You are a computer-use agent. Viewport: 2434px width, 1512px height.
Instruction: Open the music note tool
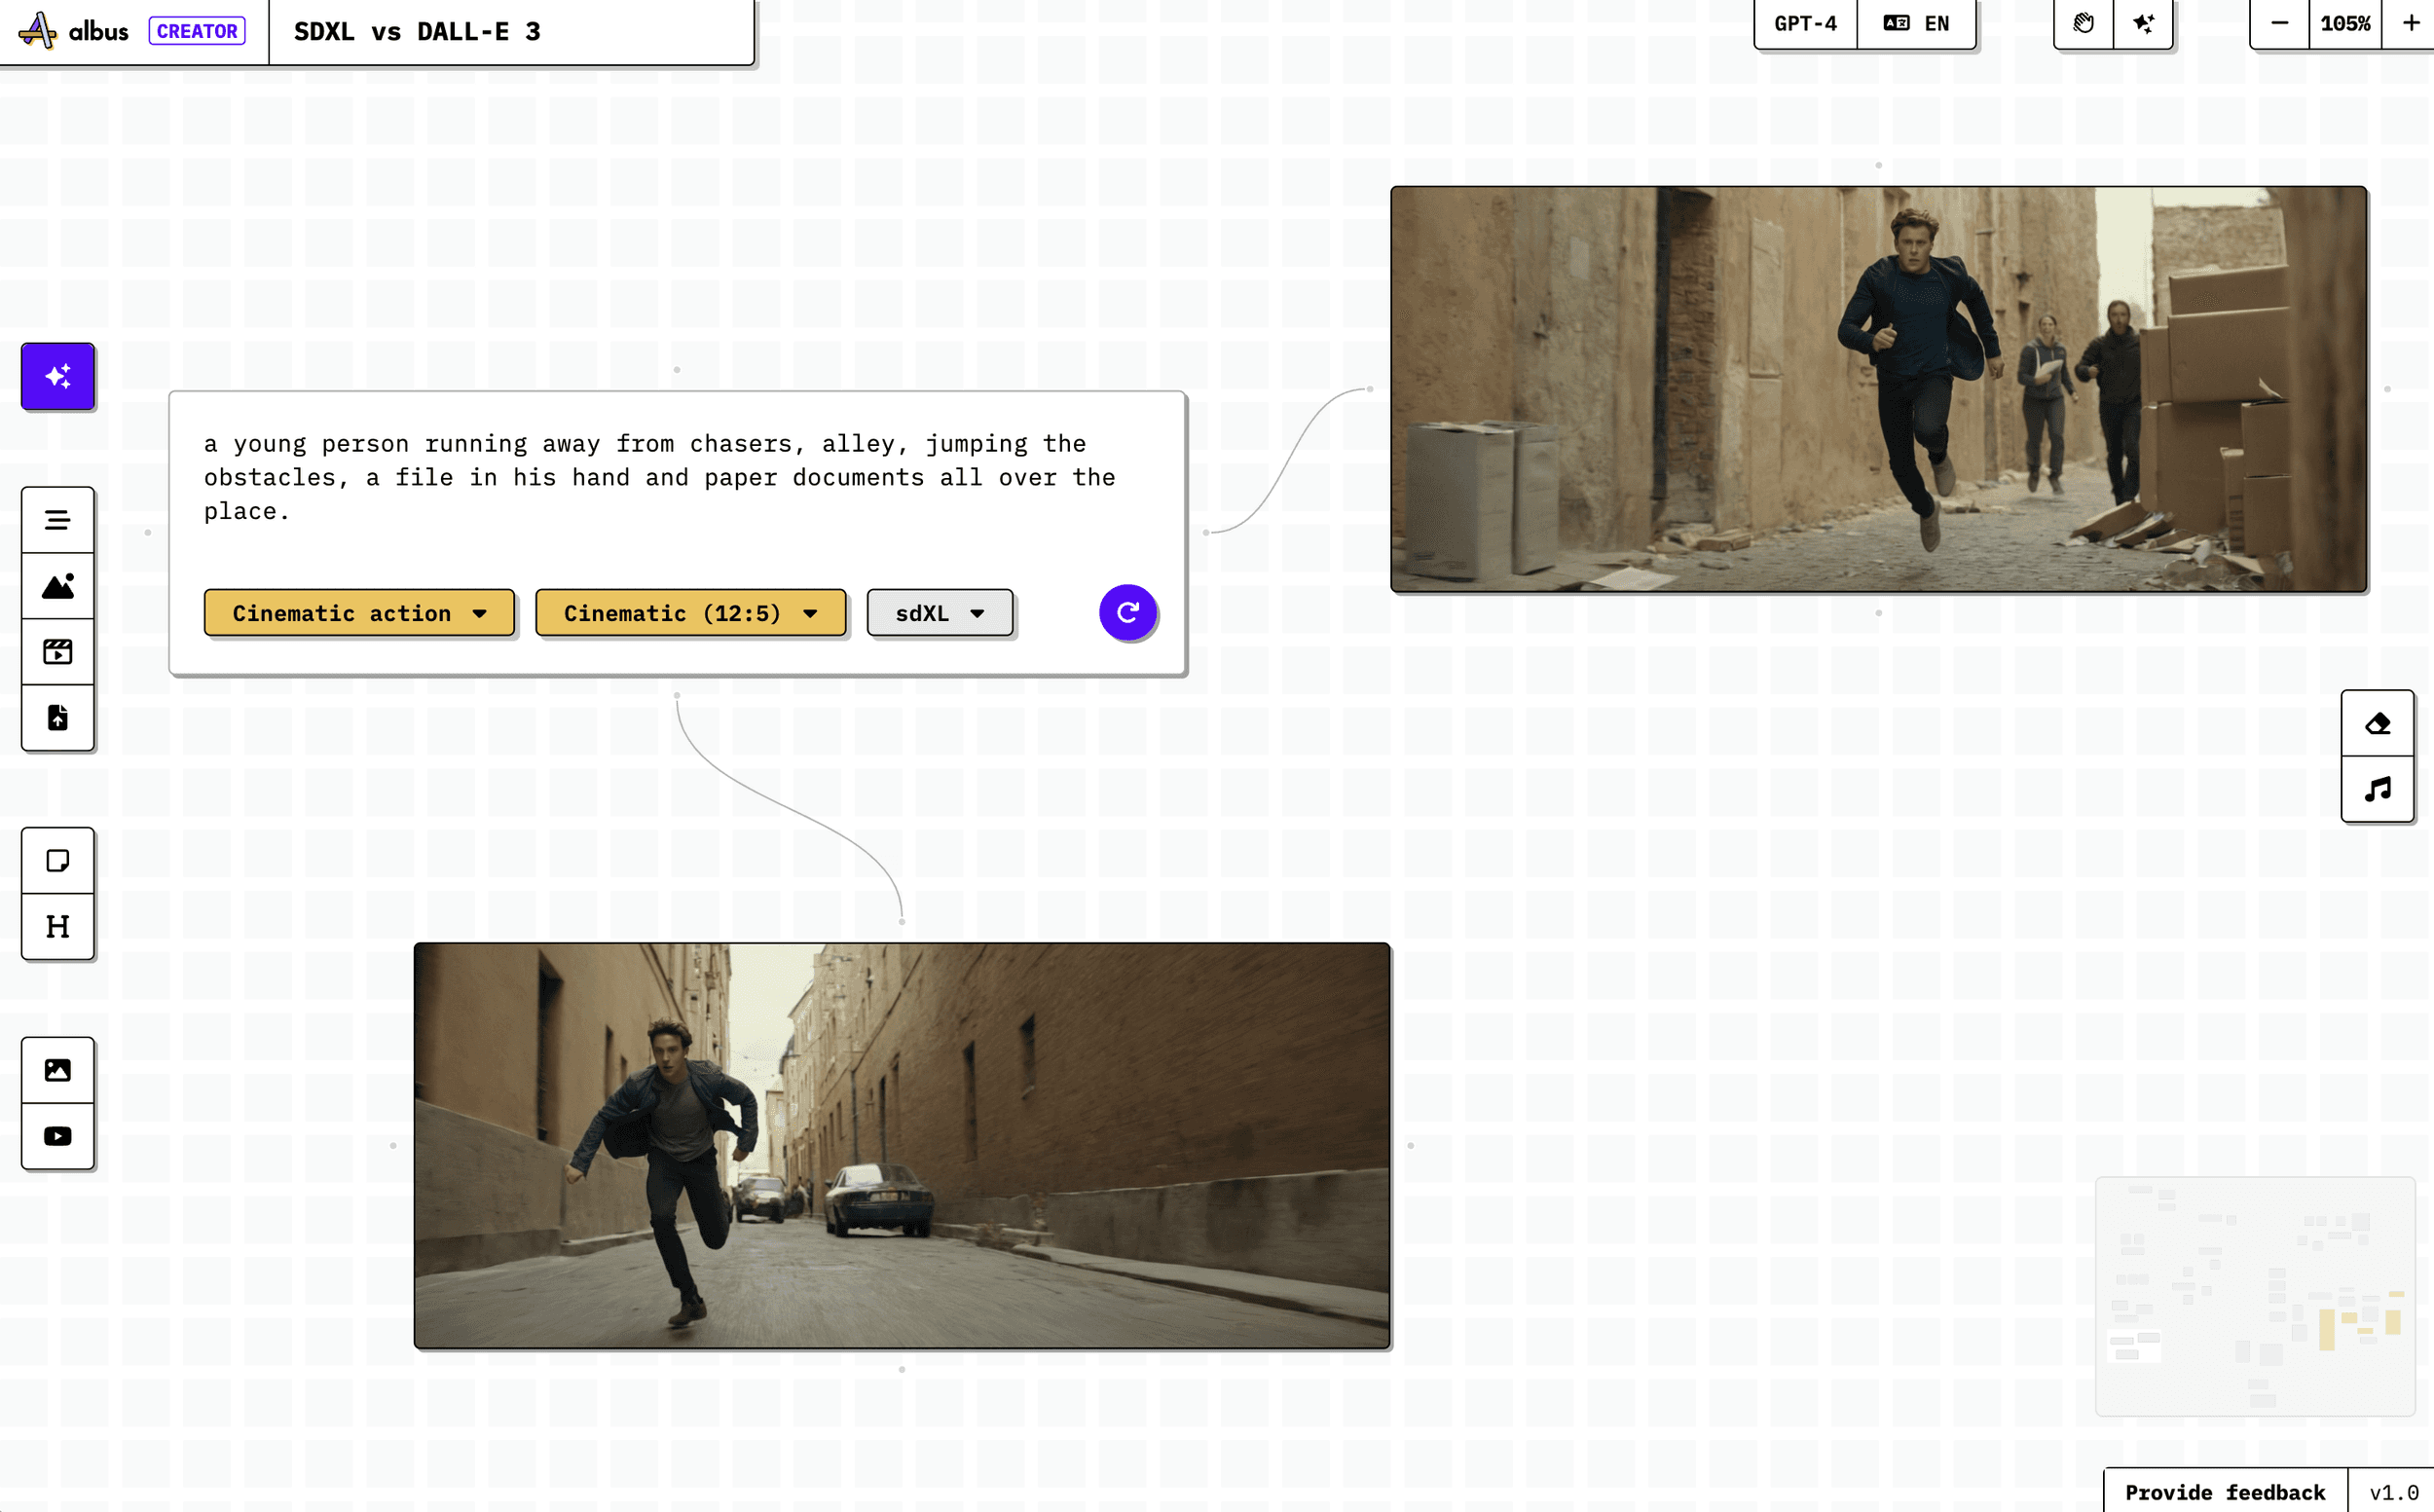coord(2377,789)
